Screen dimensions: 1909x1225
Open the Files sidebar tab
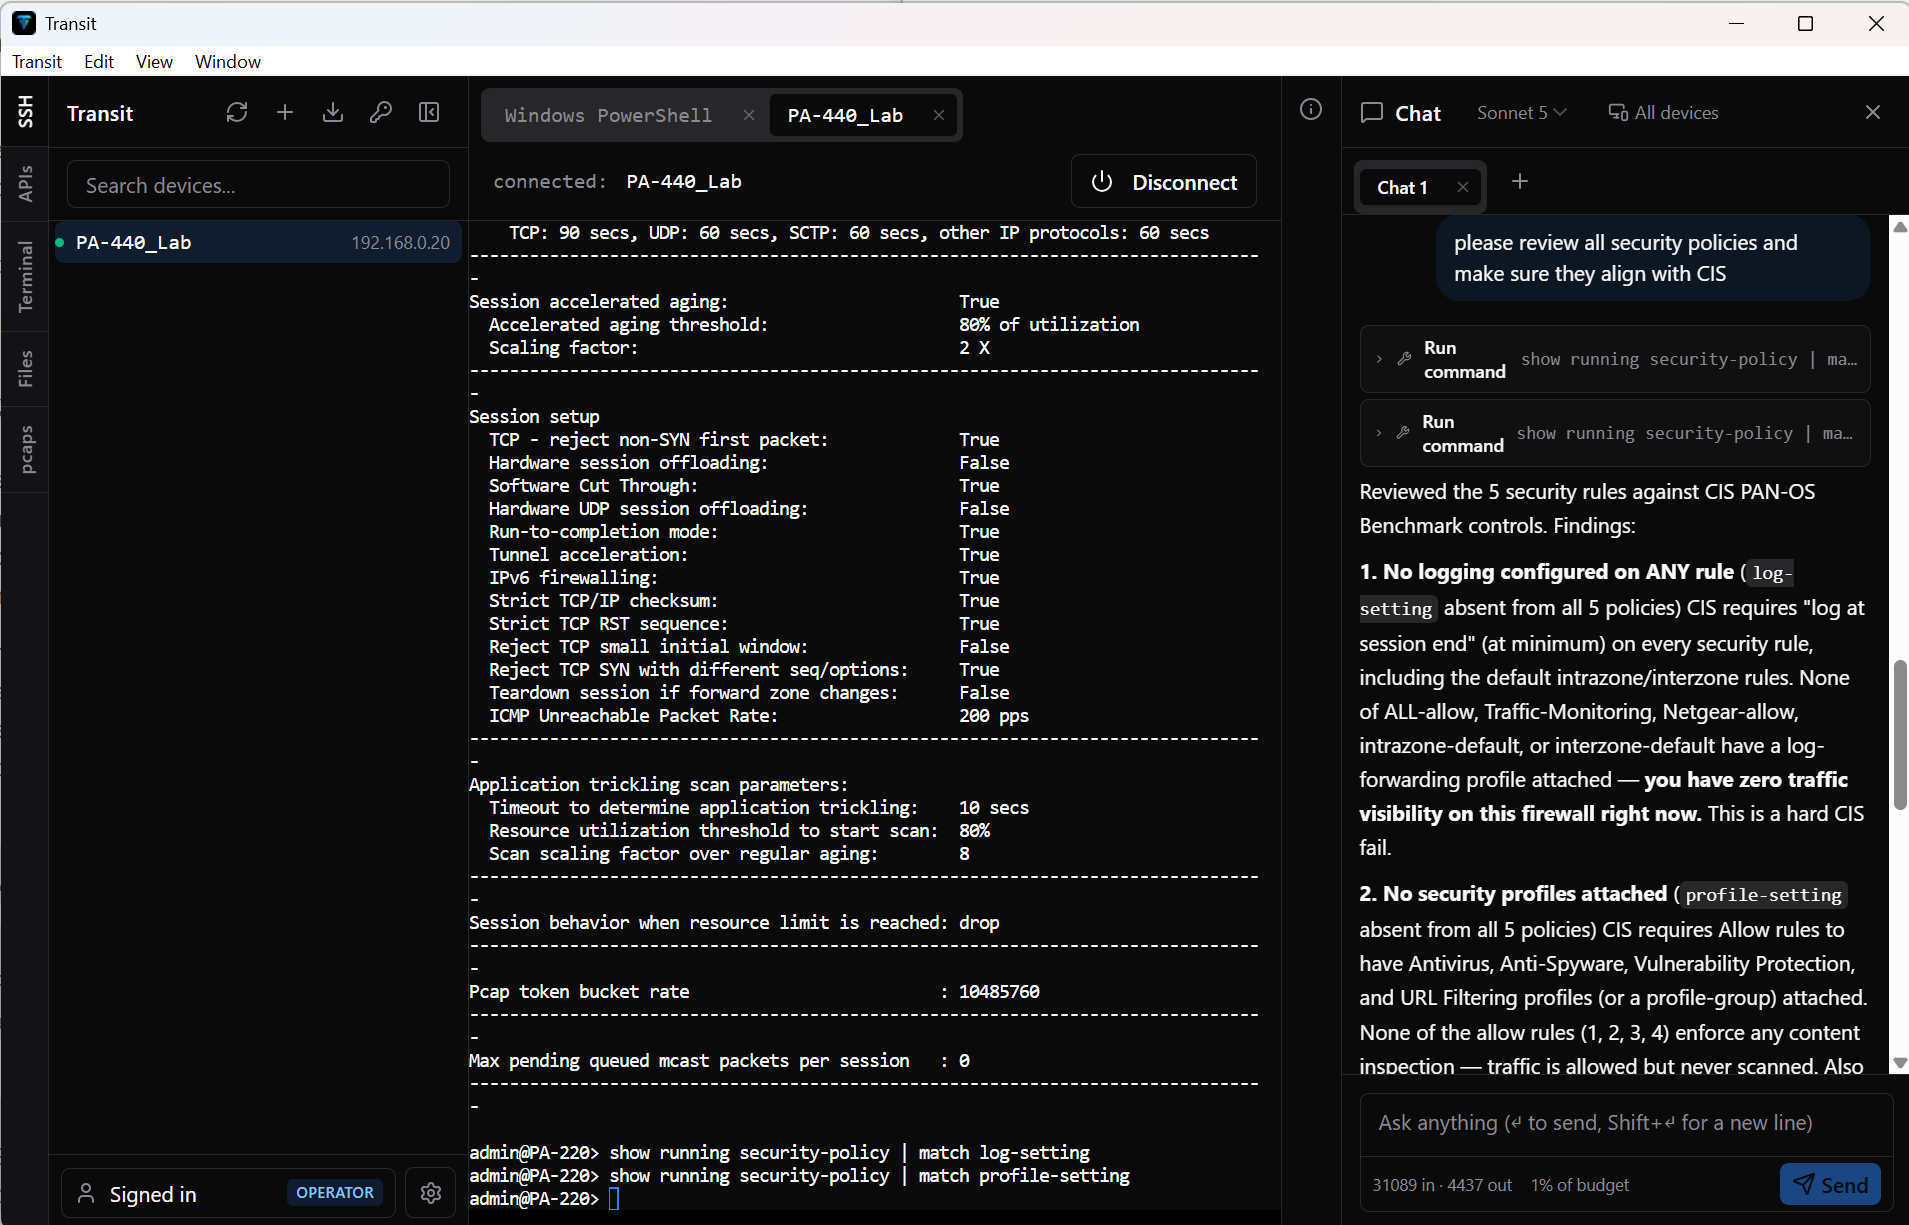(25, 368)
